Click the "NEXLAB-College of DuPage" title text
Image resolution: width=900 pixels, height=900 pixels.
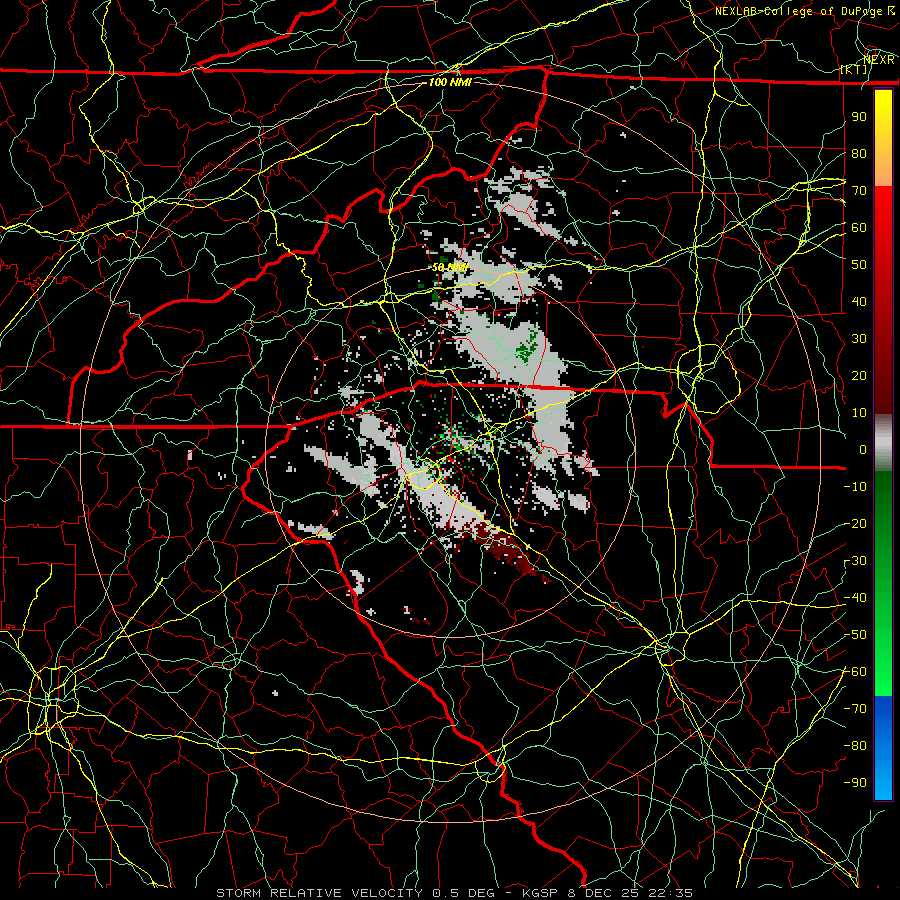point(800,11)
